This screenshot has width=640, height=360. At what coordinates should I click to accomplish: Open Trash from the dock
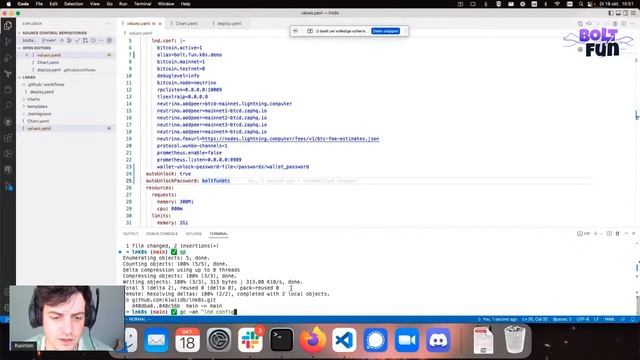coord(514,340)
